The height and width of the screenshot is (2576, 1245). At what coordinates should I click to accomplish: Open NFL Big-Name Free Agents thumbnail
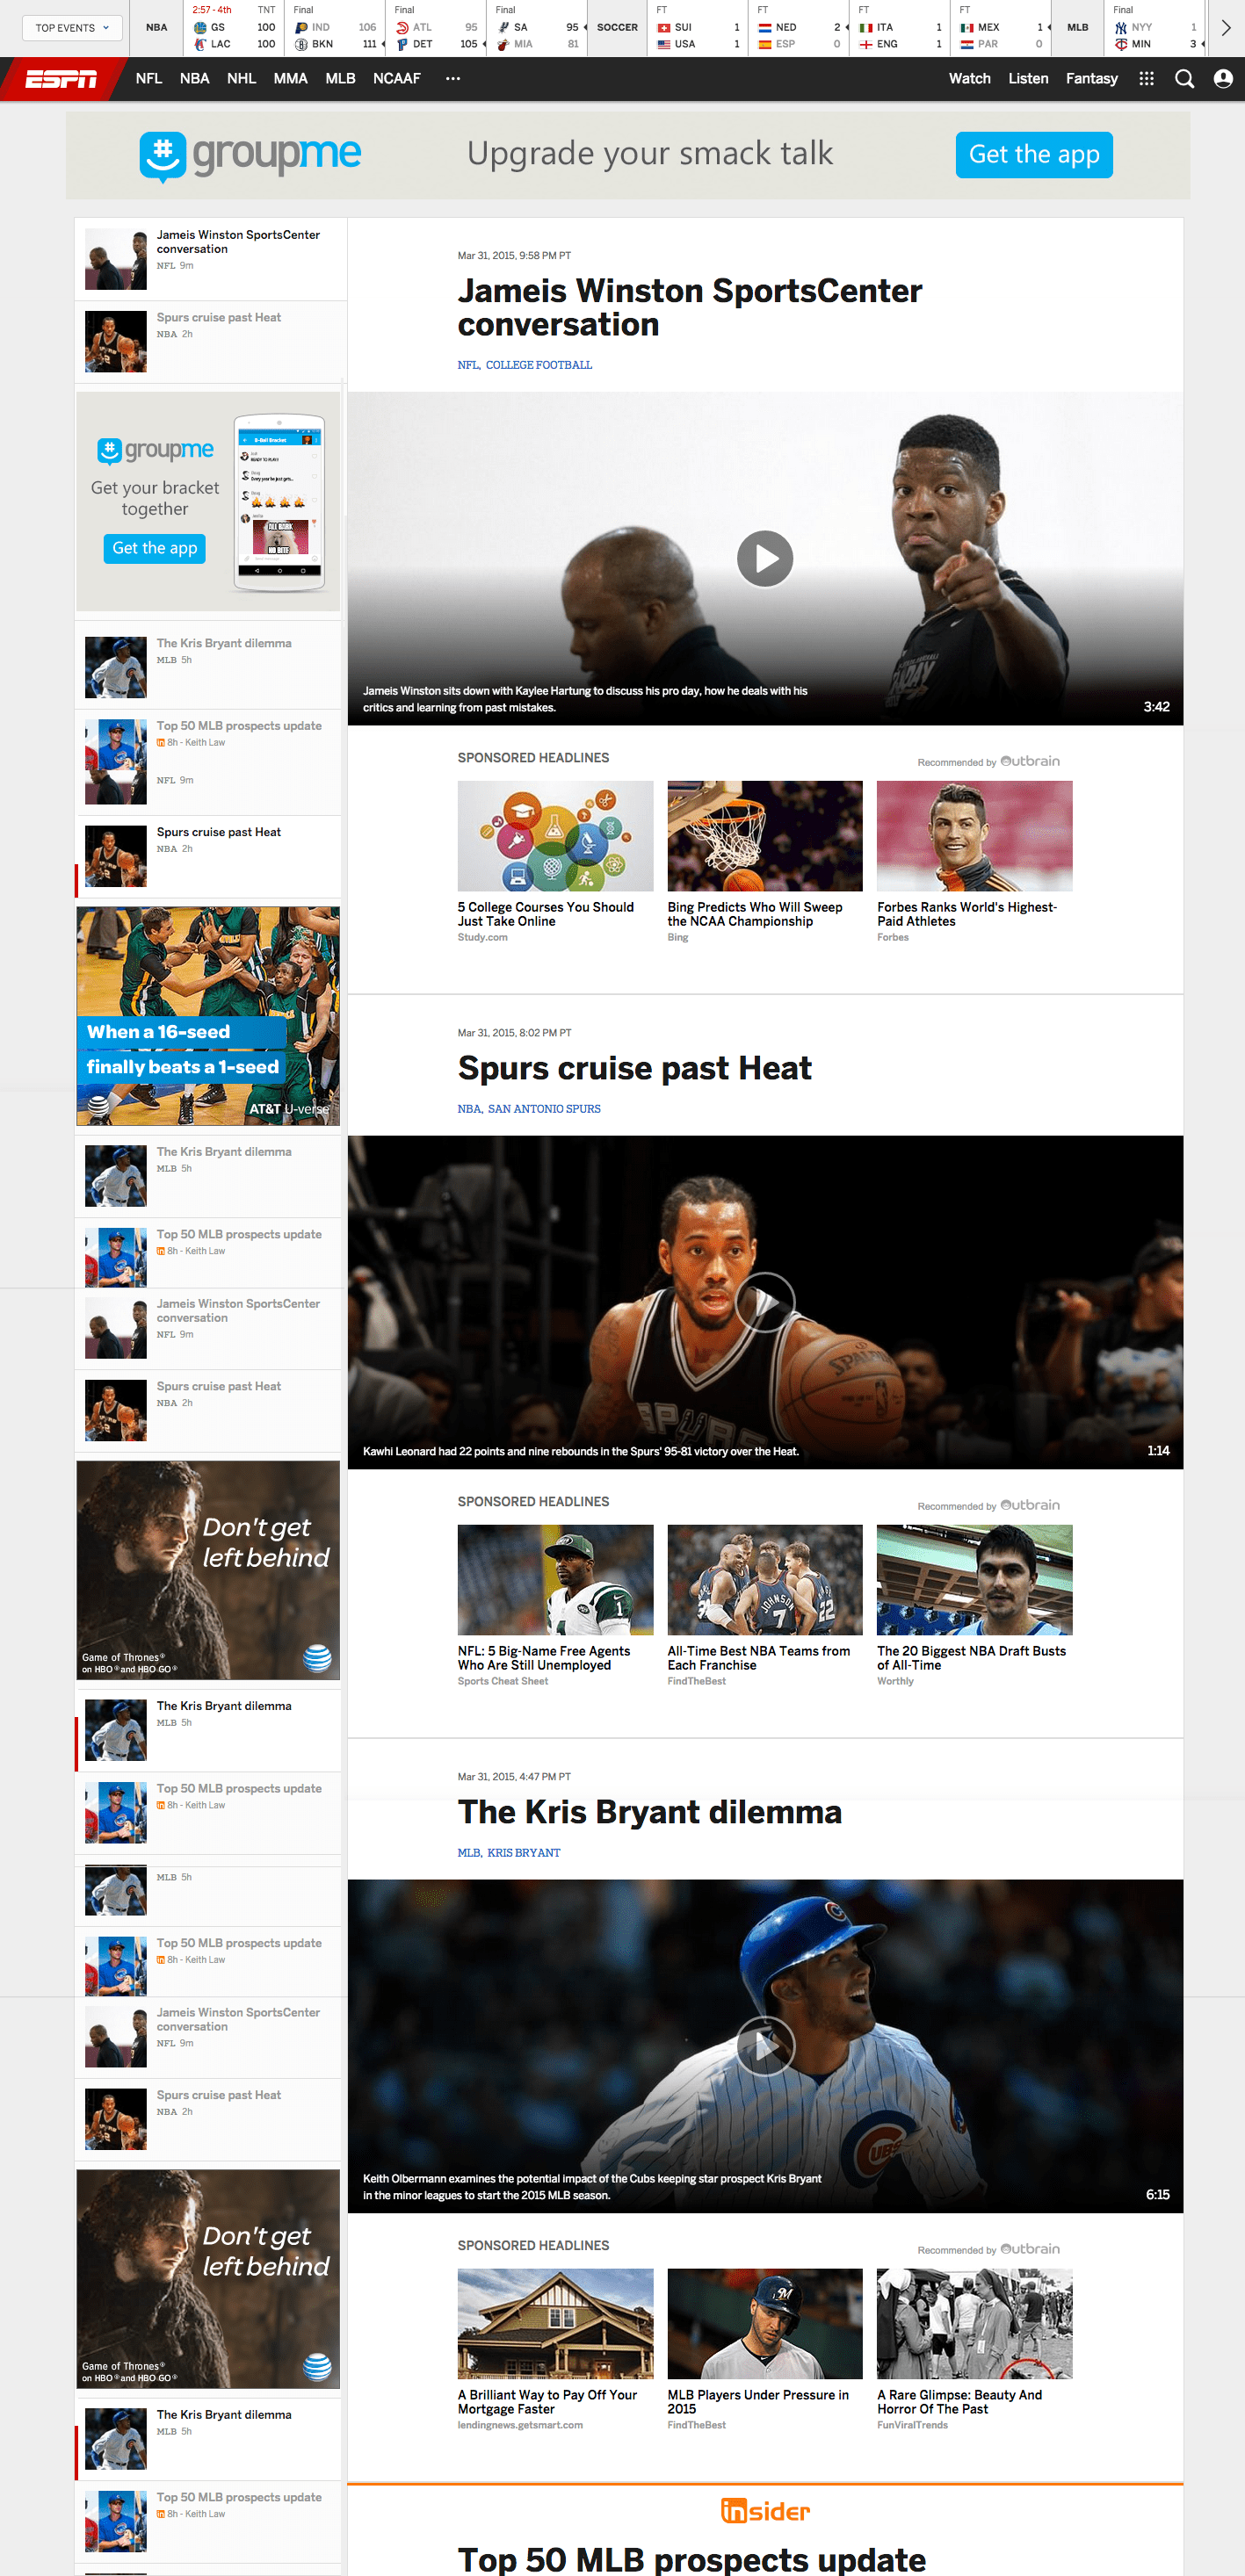click(x=555, y=1580)
